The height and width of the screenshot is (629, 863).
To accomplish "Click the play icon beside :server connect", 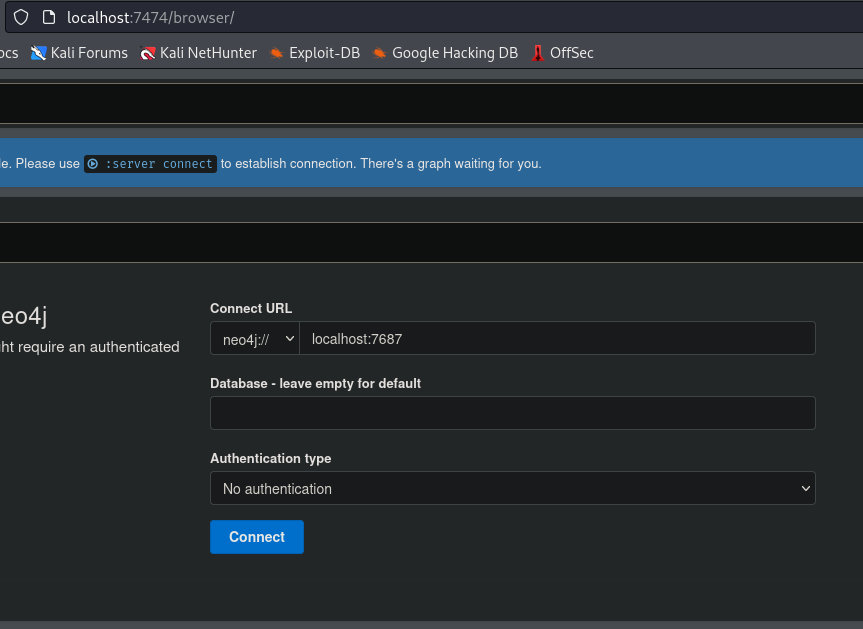I will (93, 164).
